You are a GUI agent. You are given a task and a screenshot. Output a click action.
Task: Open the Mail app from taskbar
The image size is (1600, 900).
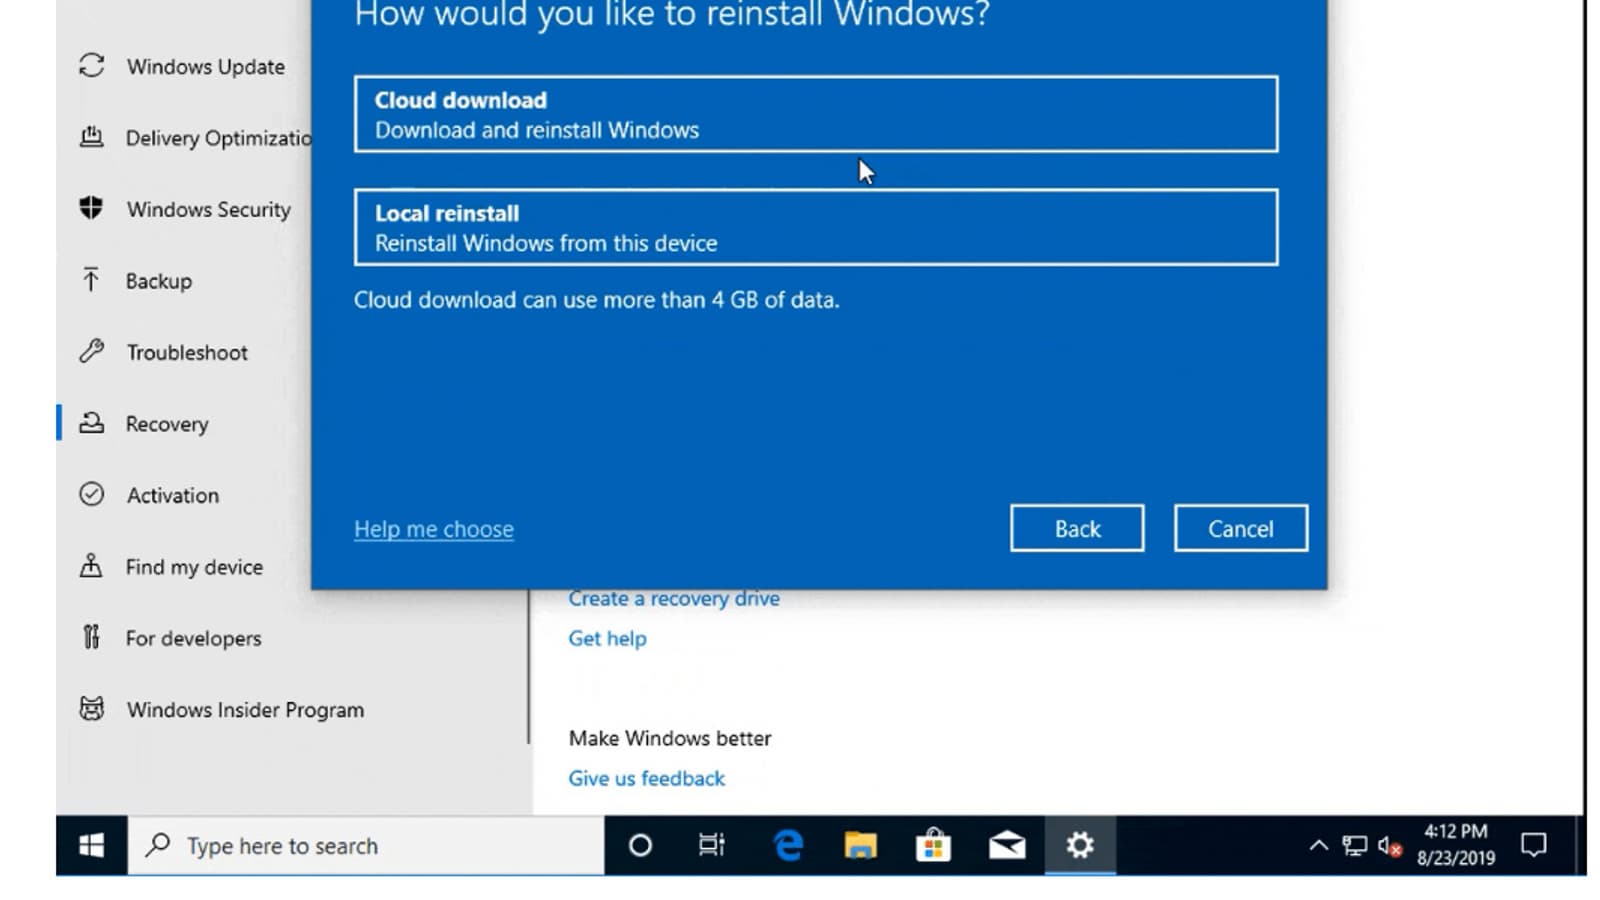[1007, 846]
